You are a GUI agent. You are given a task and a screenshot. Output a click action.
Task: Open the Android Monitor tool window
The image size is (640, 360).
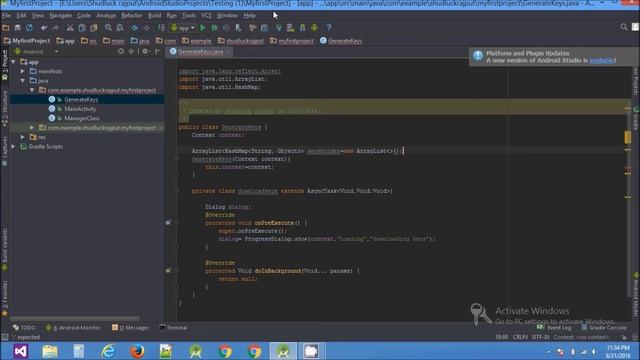pos(73,328)
